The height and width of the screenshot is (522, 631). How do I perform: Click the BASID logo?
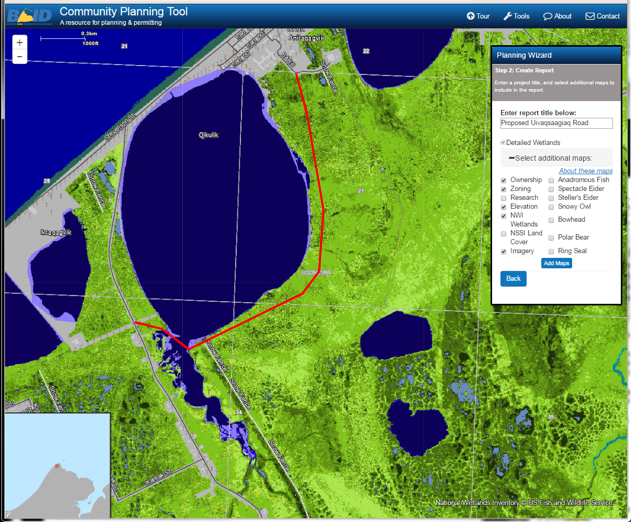[x=28, y=14]
